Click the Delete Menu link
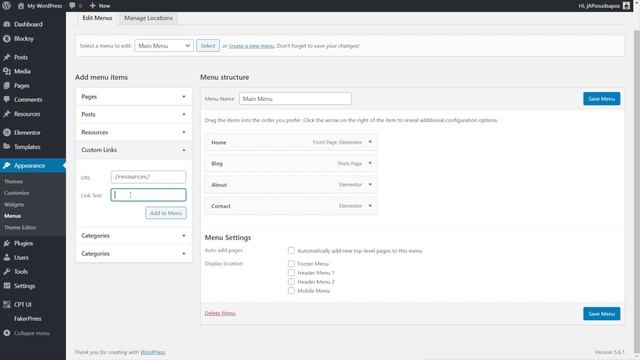 click(220, 313)
